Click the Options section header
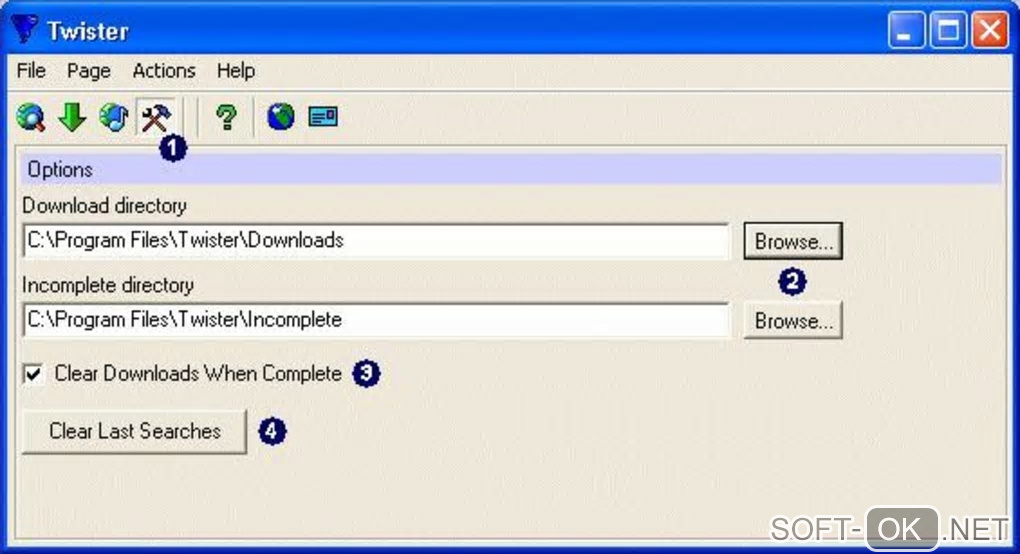Viewport: 1020px width, 554px height. click(511, 170)
